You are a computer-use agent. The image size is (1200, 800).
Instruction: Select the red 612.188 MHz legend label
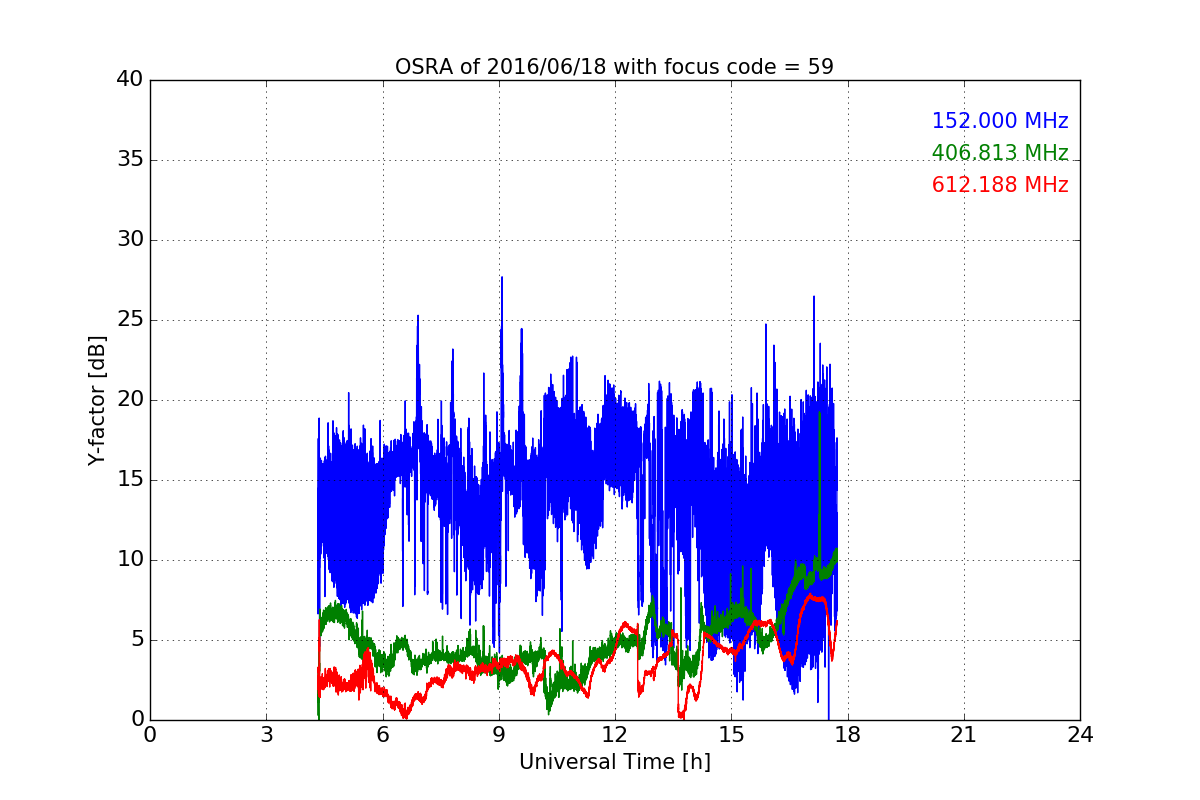pyautogui.click(x=1000, y=185)
